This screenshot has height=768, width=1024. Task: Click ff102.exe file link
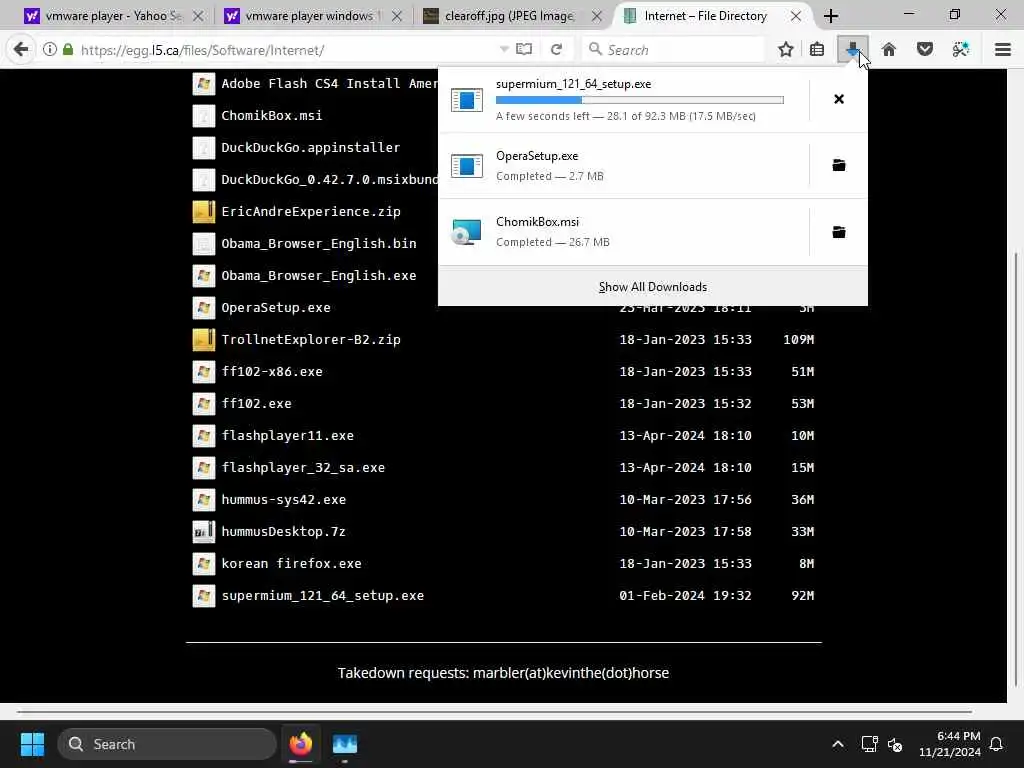point(256,404)
